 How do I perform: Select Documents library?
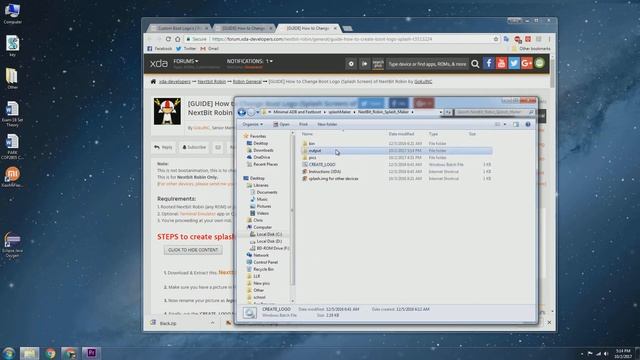click(267, 192)
